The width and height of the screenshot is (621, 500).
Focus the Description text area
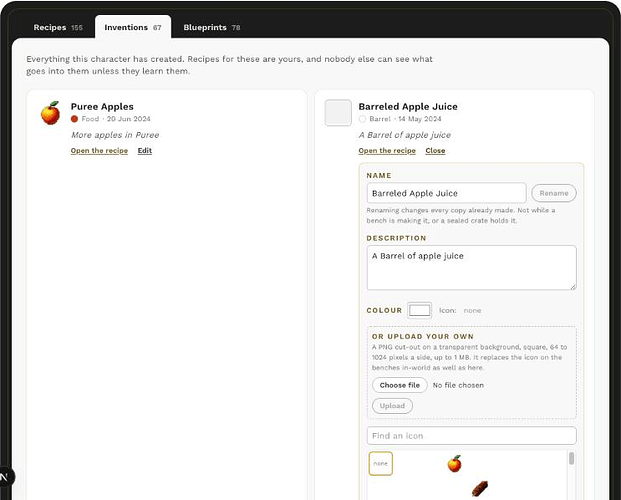471,267
